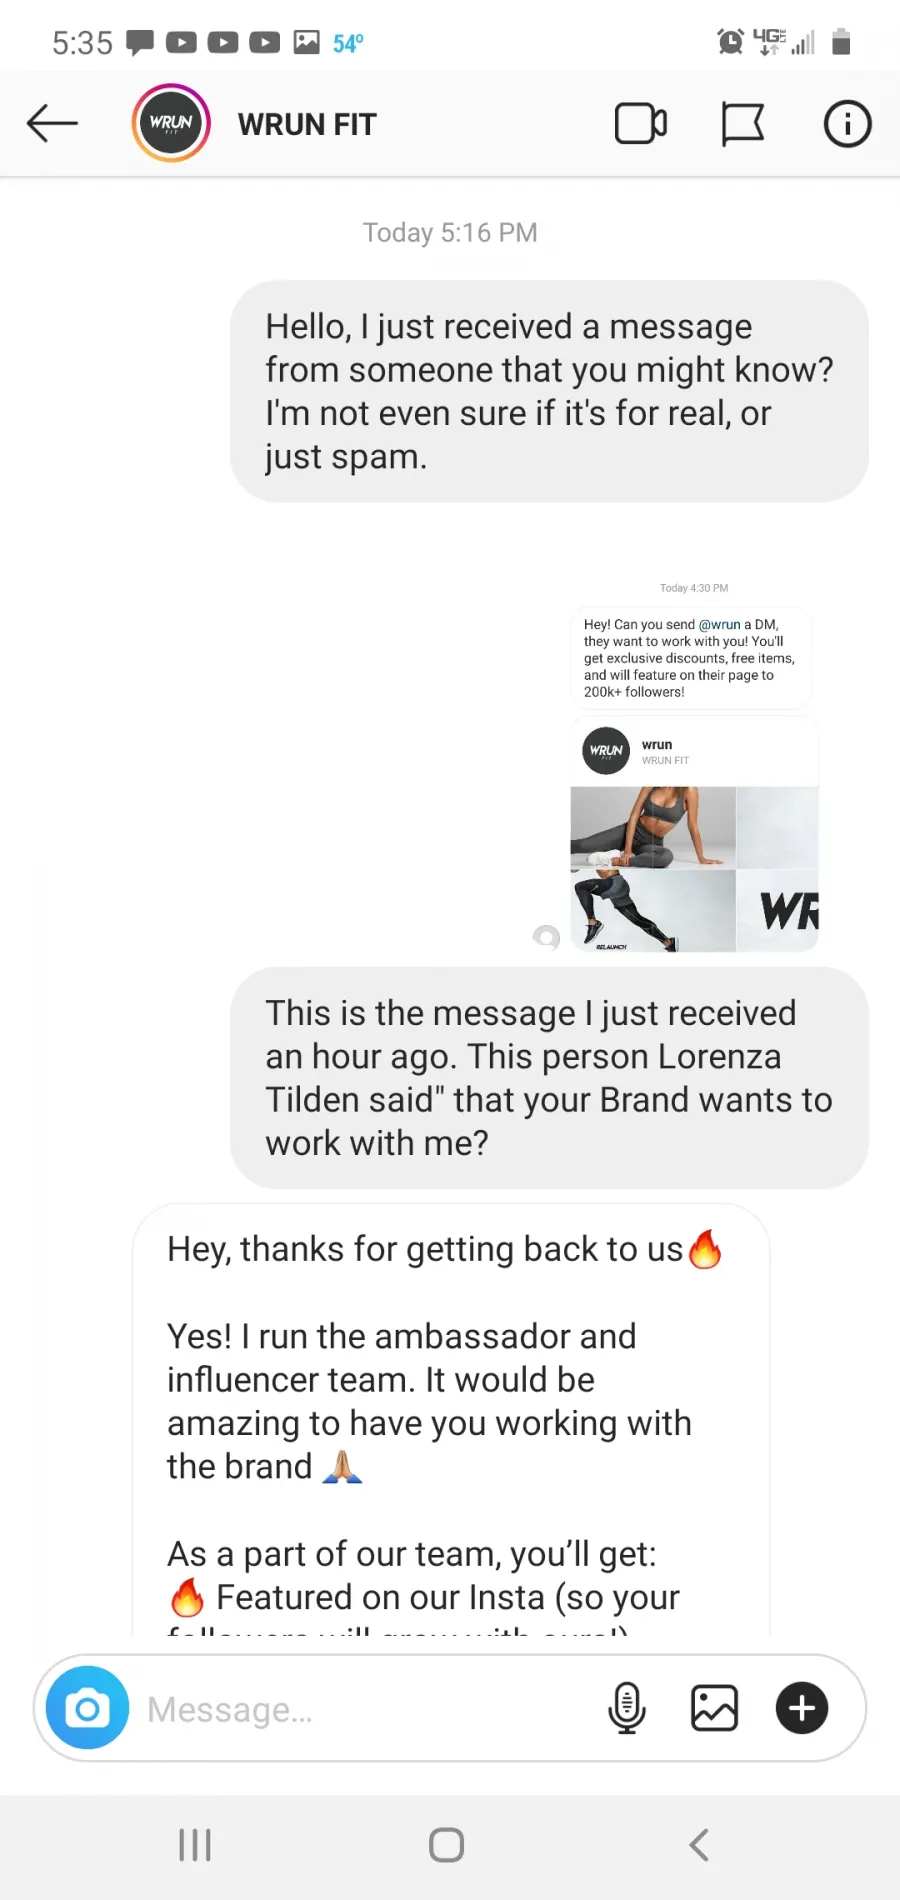Image resolution: width=900 pixels, height=1900 pixels.
Task: Start a video call with WRUN FIT
Action: [641, 124]
